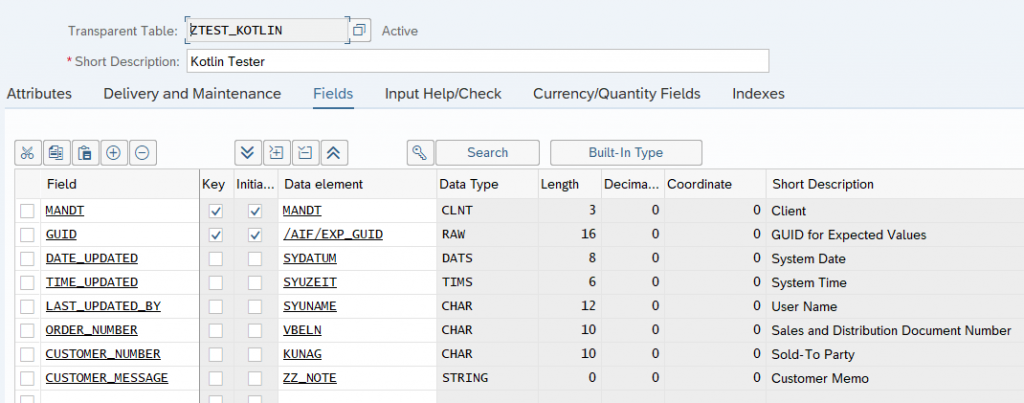Open data element ZZ_NOTE

310,378
